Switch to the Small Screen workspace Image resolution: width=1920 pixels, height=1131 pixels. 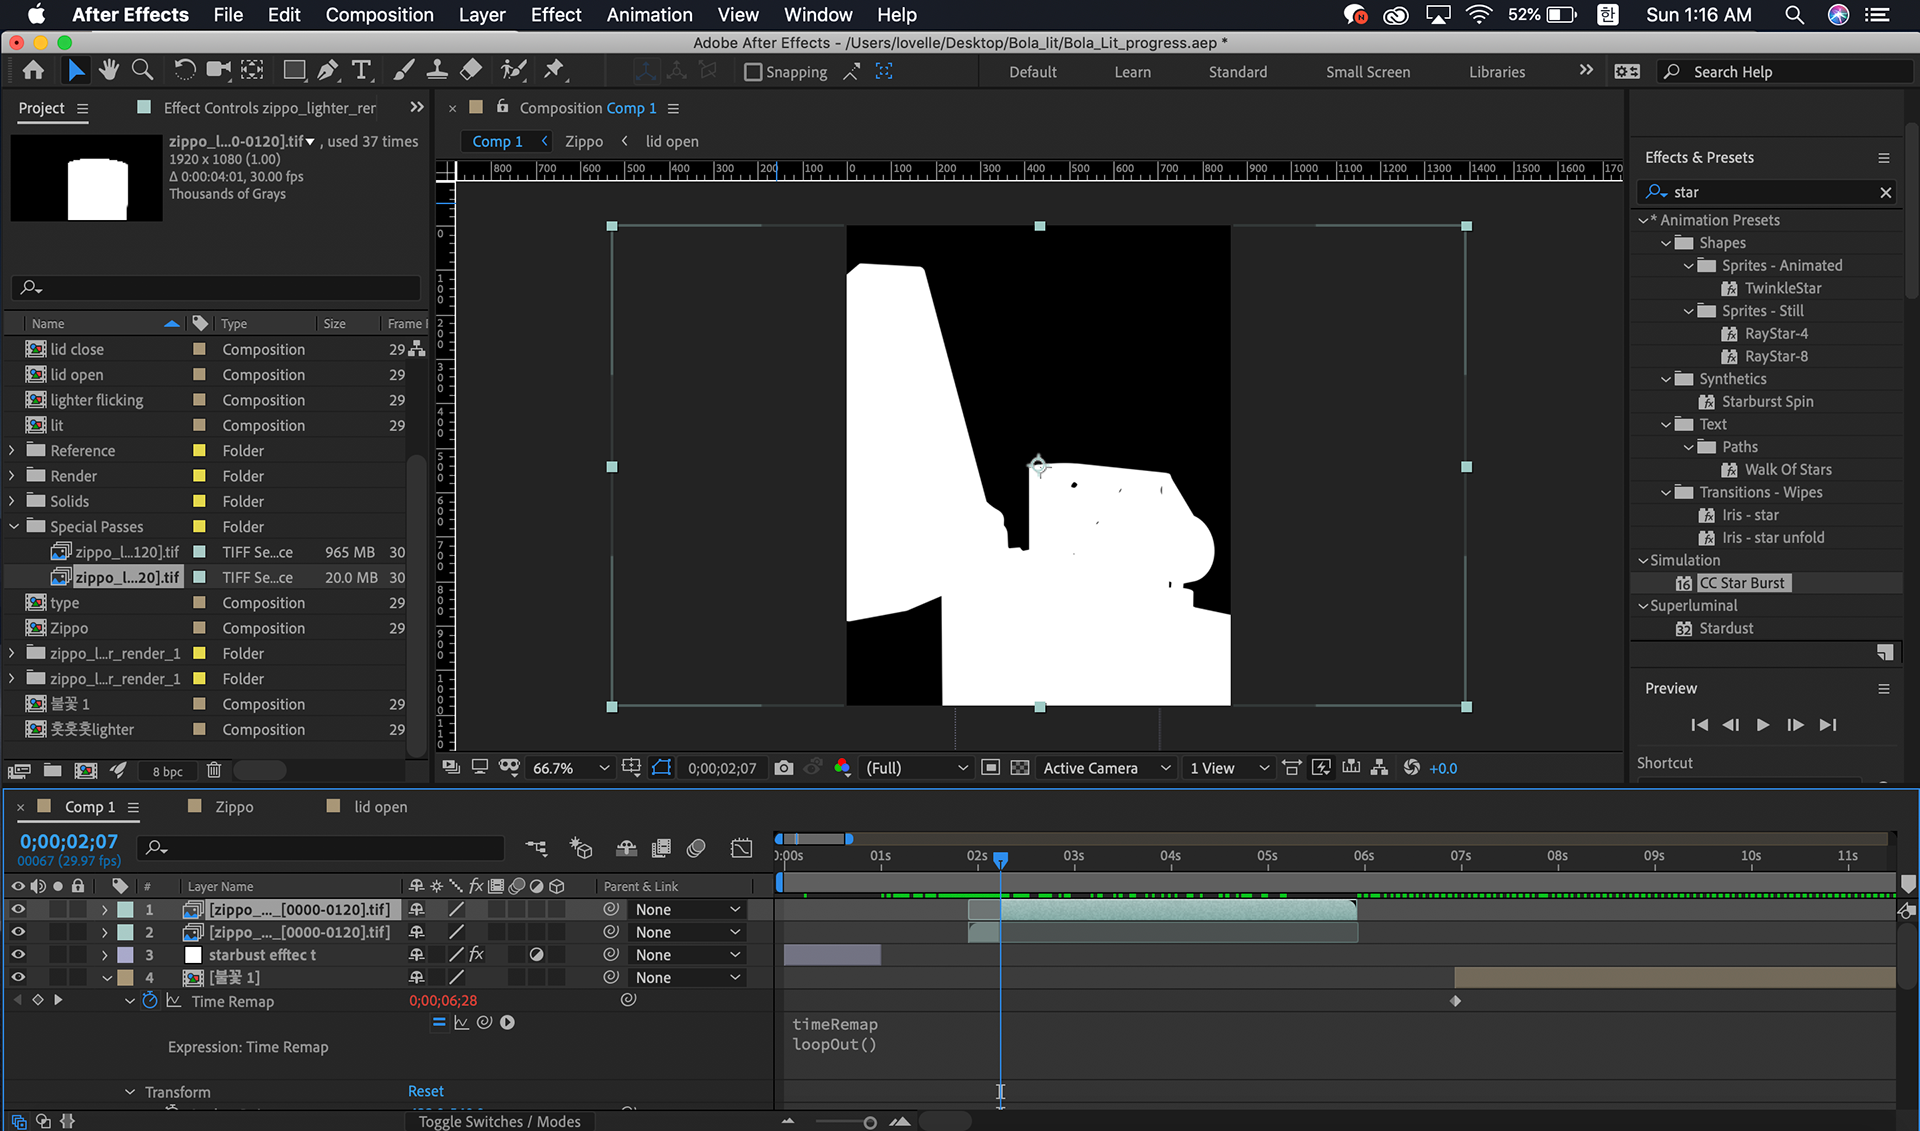pos(1367,72)
